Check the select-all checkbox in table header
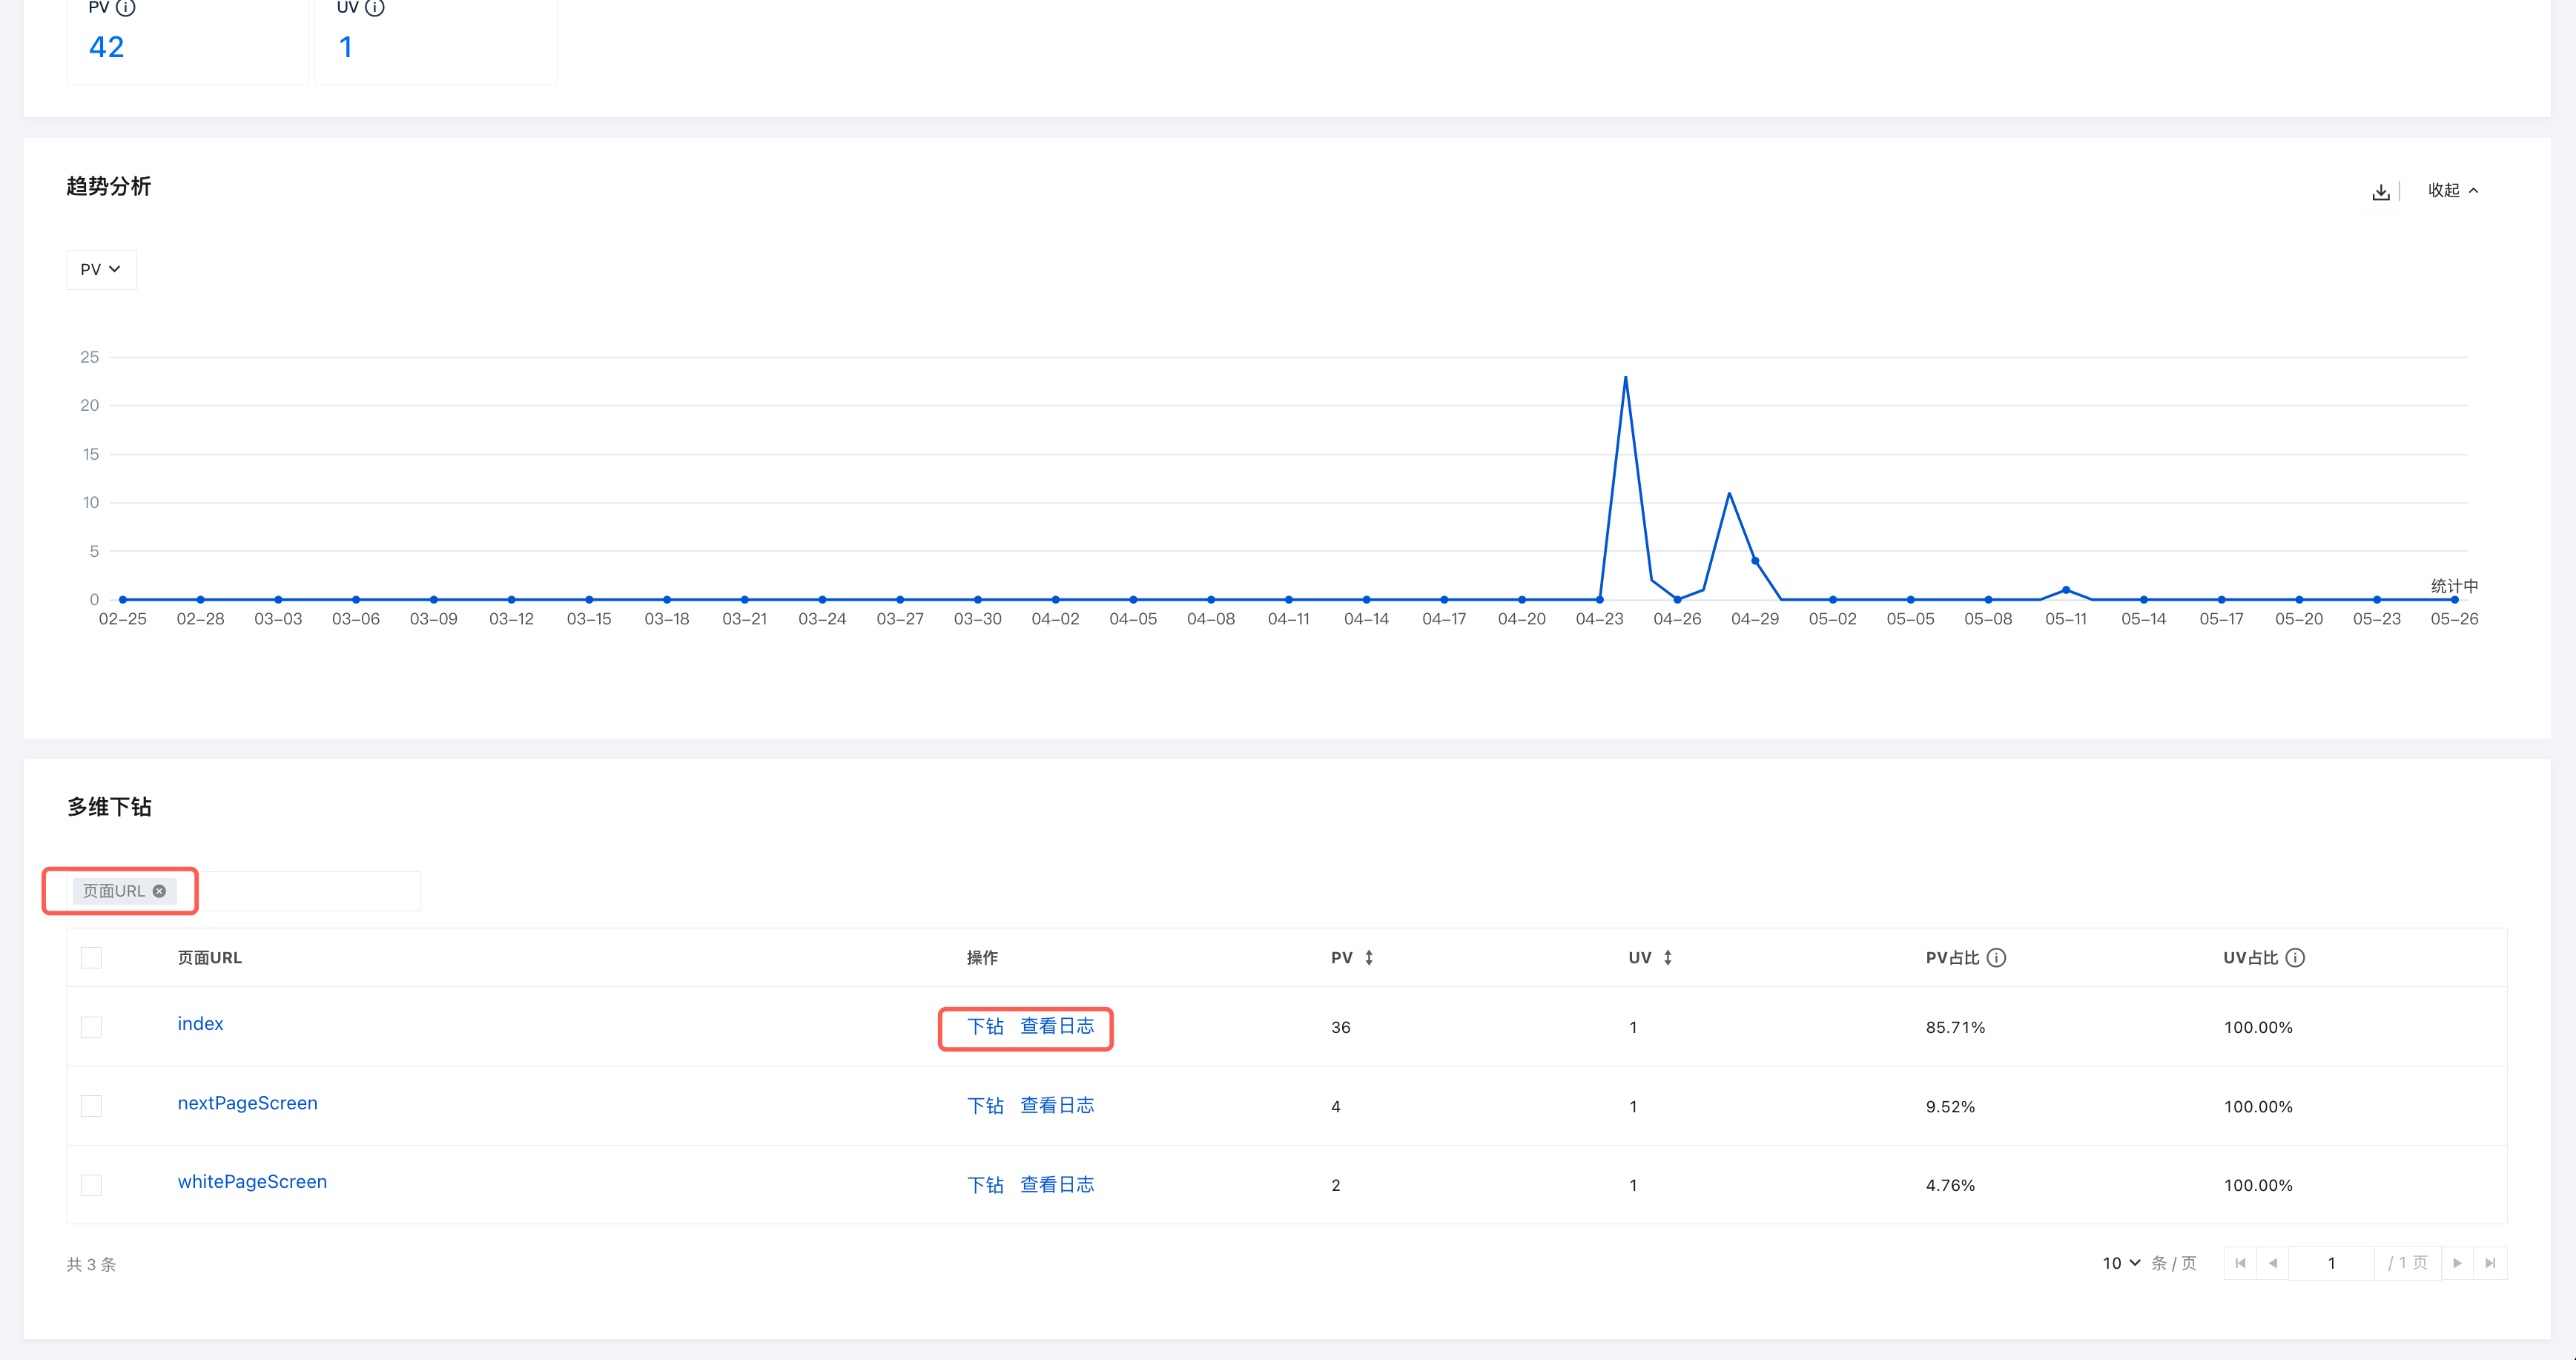2576x1360 pixels. 91,958
